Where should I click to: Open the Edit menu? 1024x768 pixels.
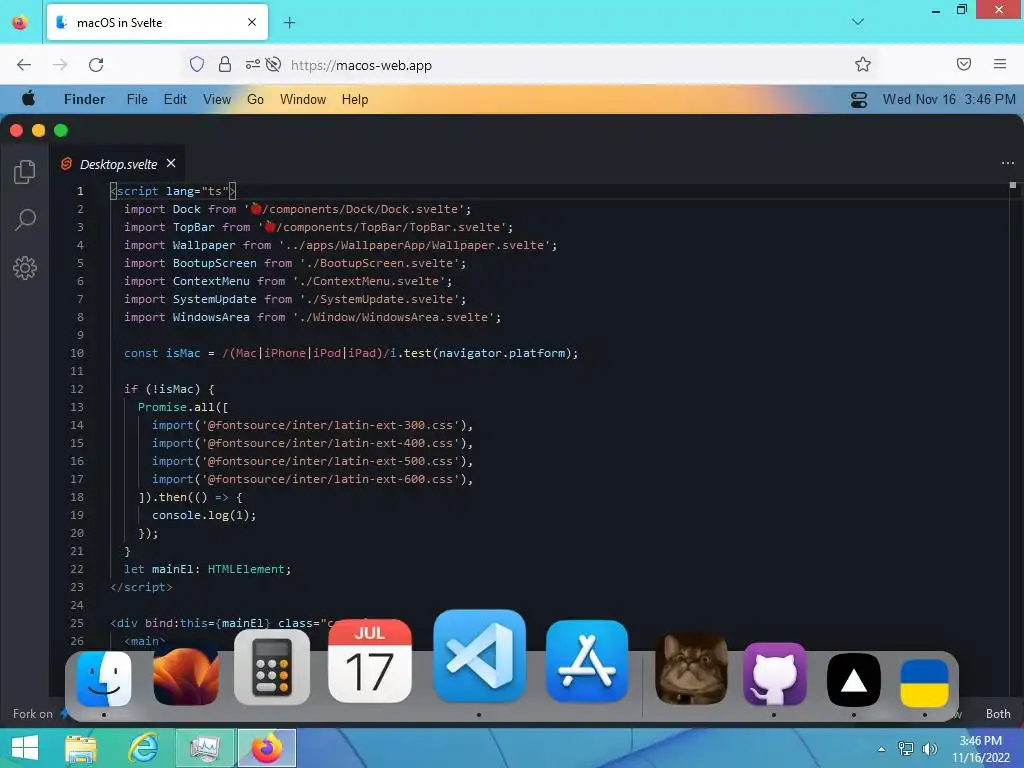coord(175,99)
